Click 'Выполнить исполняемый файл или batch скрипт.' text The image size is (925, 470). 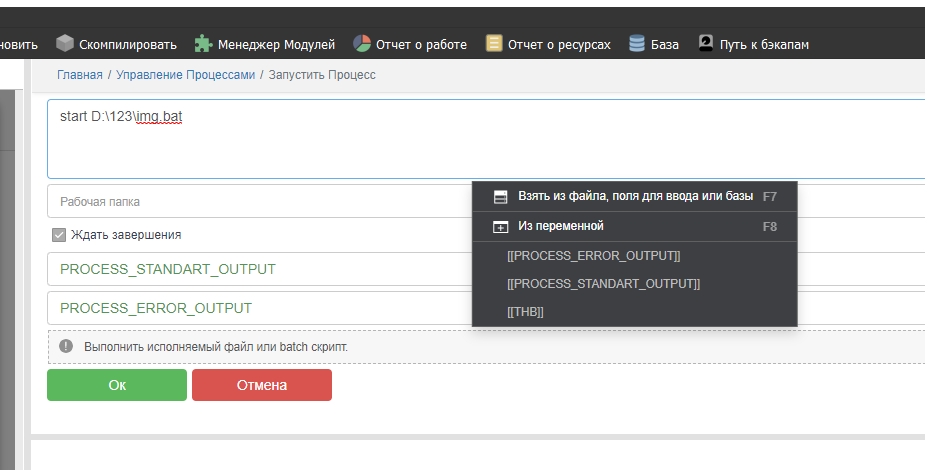click(216, 347)
